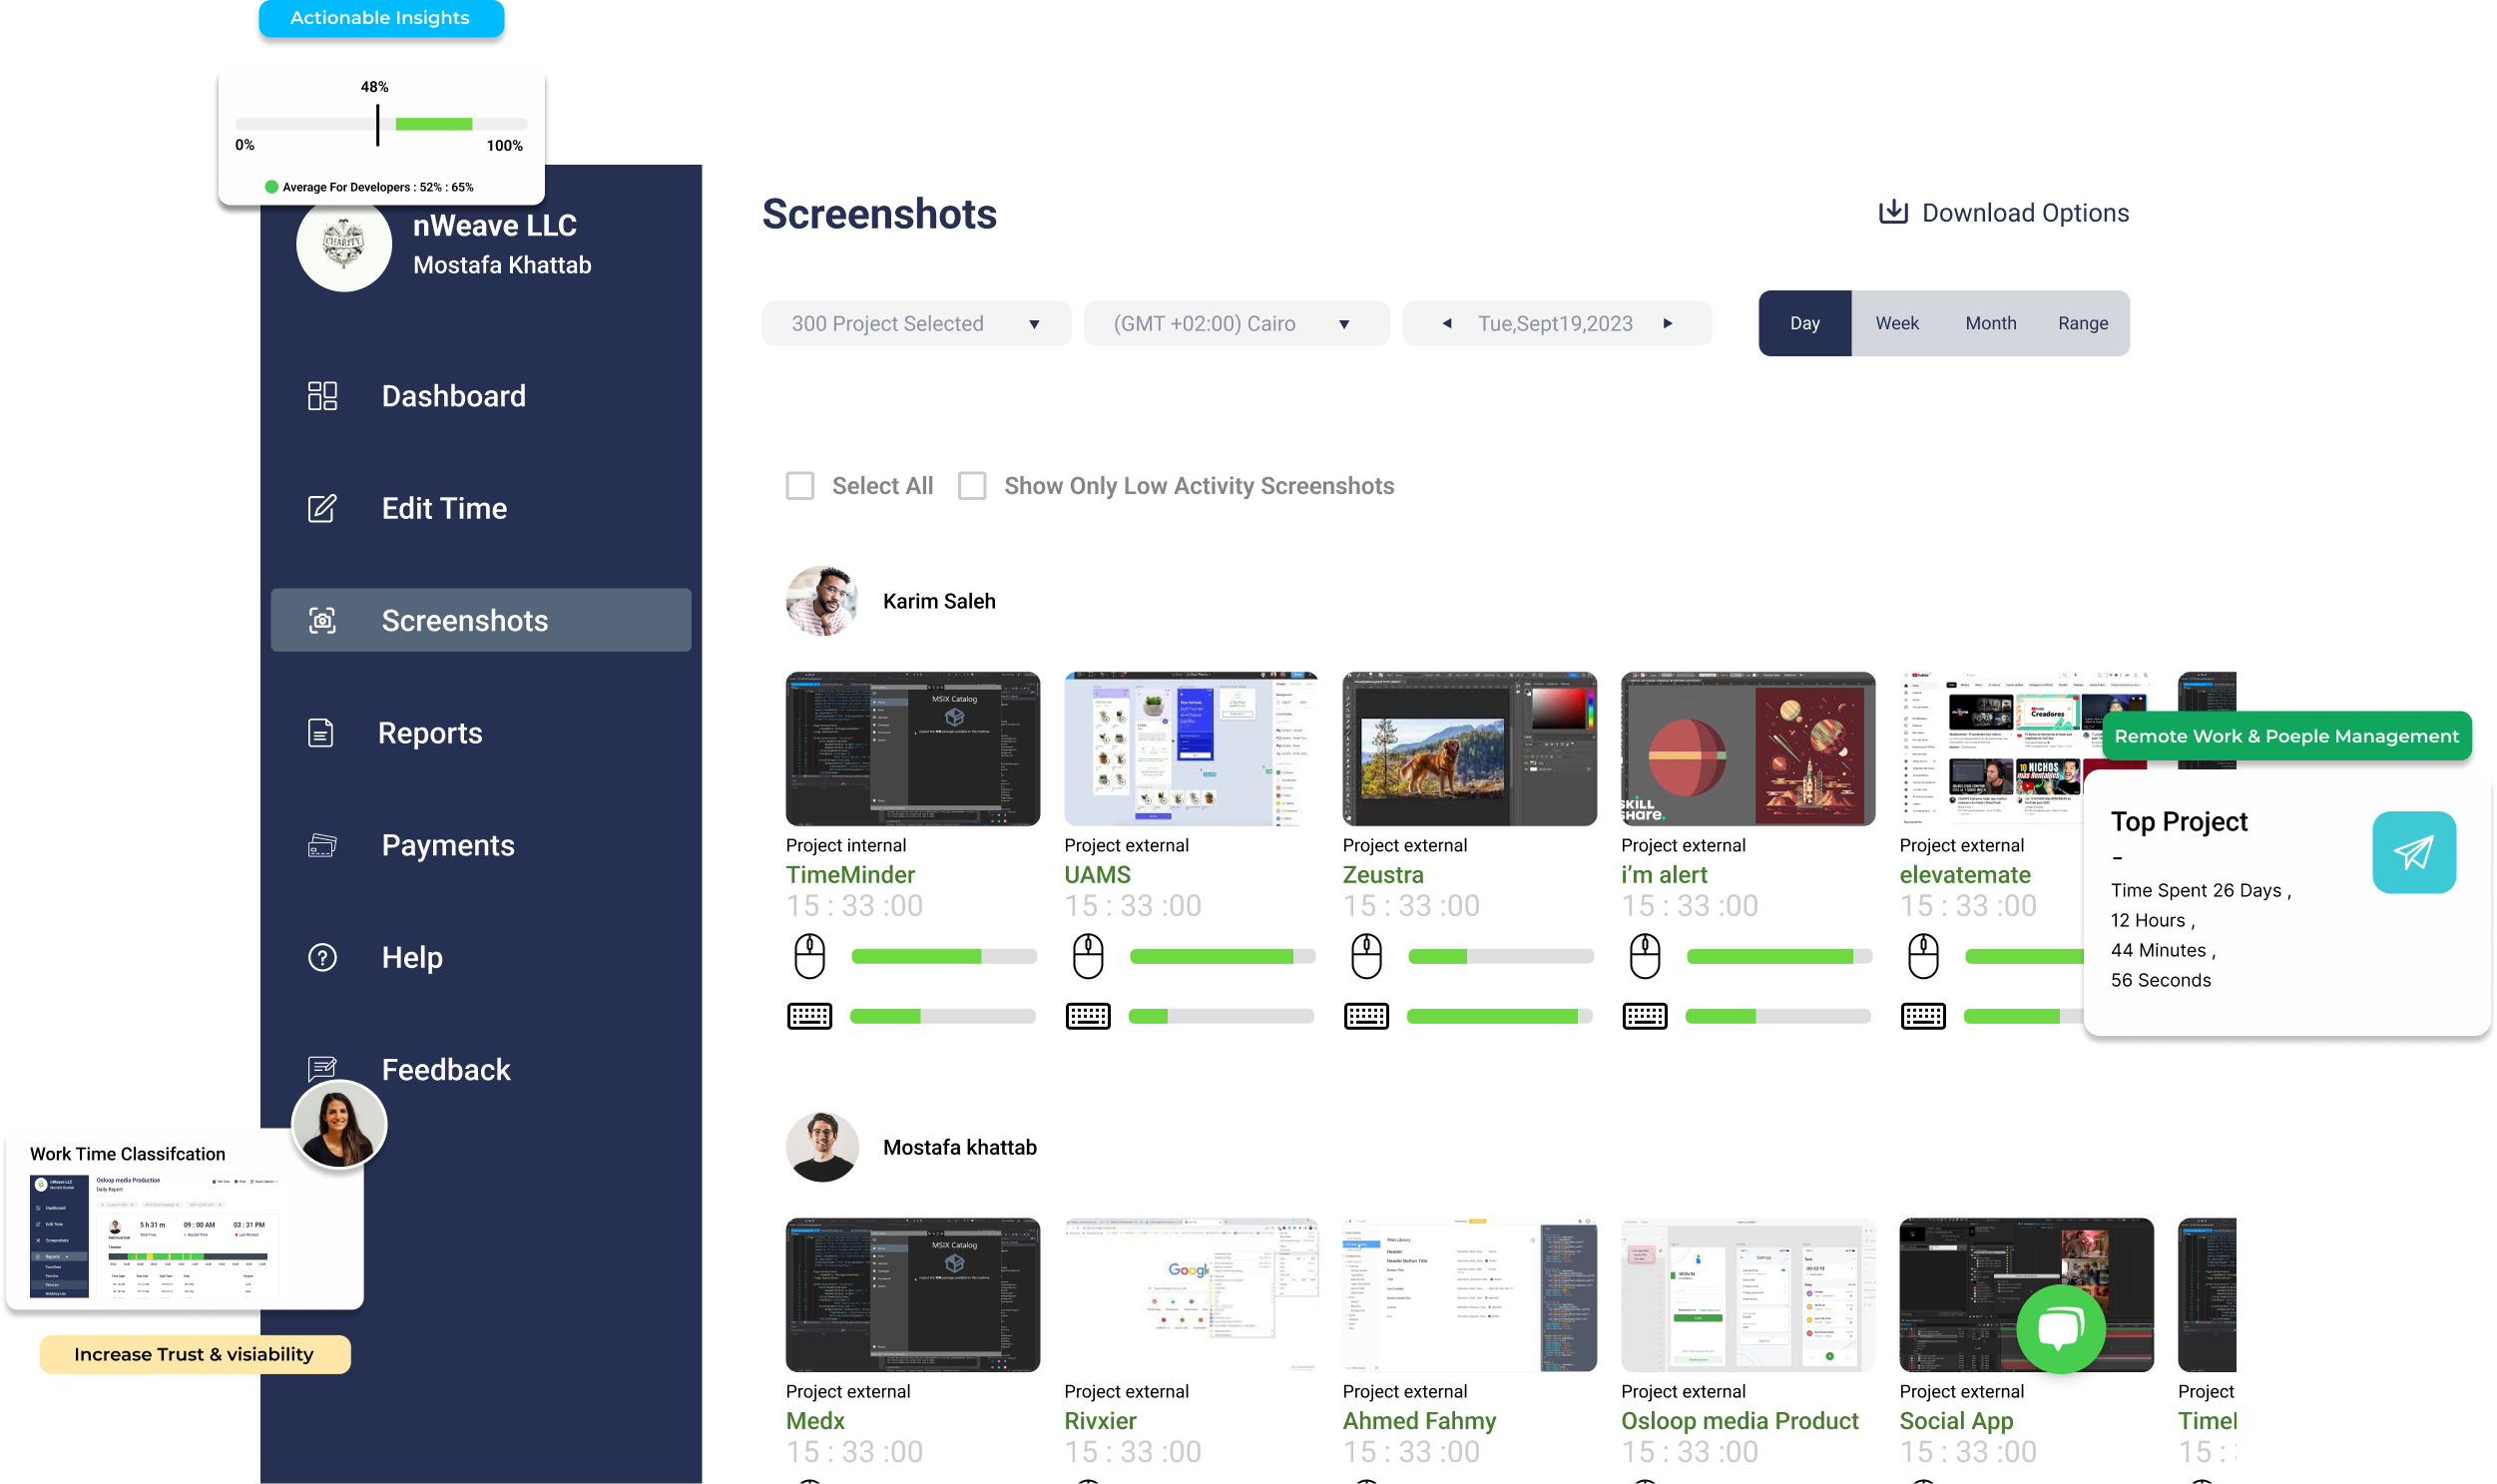
Task: Click the Actionable Insights button
Action: pyautogui.click(x=380, y=18)
